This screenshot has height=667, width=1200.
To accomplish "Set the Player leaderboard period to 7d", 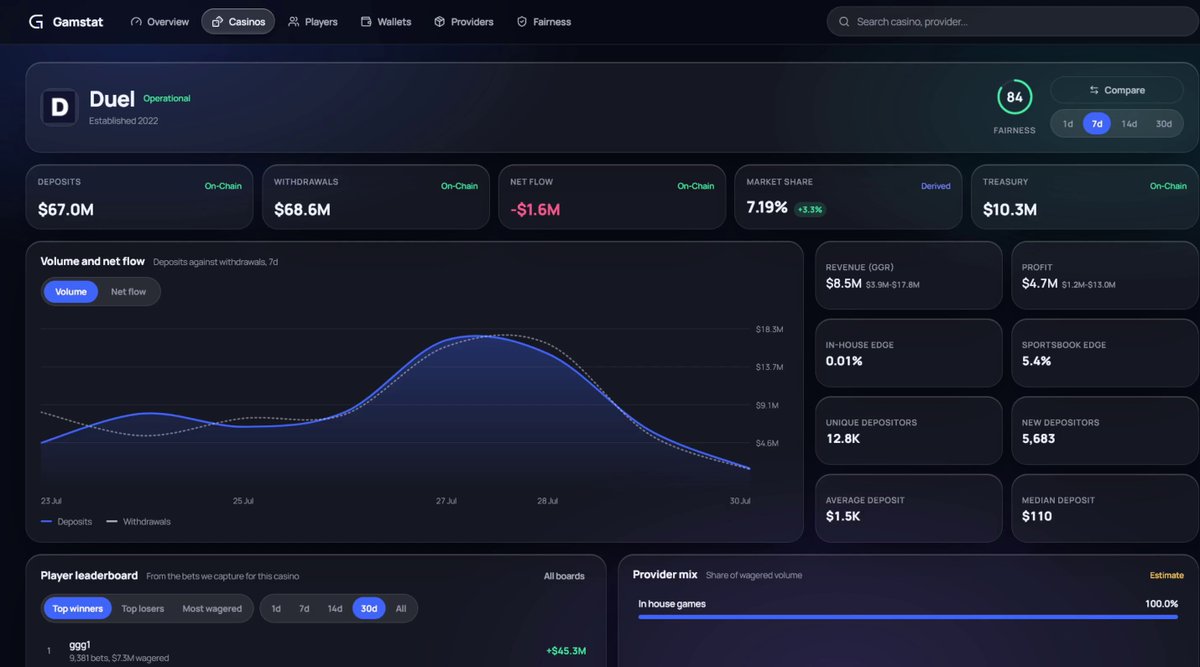I will click(304, 608).
